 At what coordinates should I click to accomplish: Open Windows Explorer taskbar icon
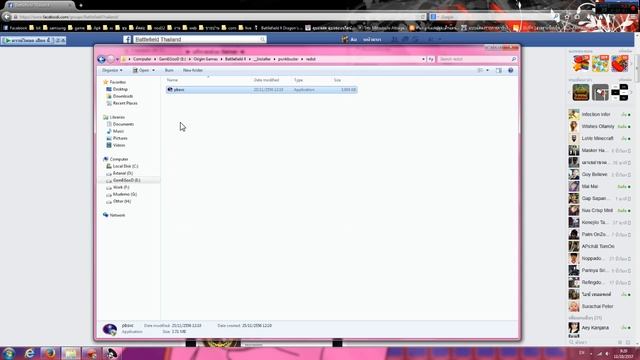coord(71,353)
